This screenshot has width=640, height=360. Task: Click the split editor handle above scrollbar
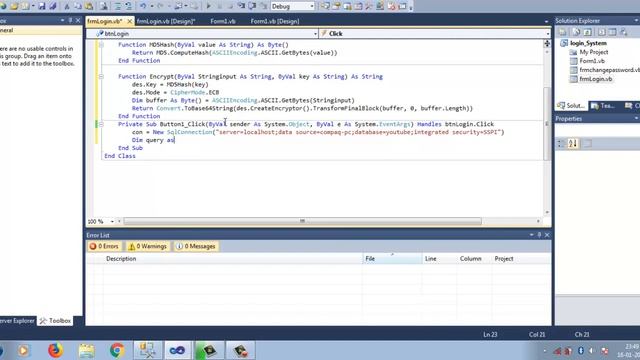547,43
